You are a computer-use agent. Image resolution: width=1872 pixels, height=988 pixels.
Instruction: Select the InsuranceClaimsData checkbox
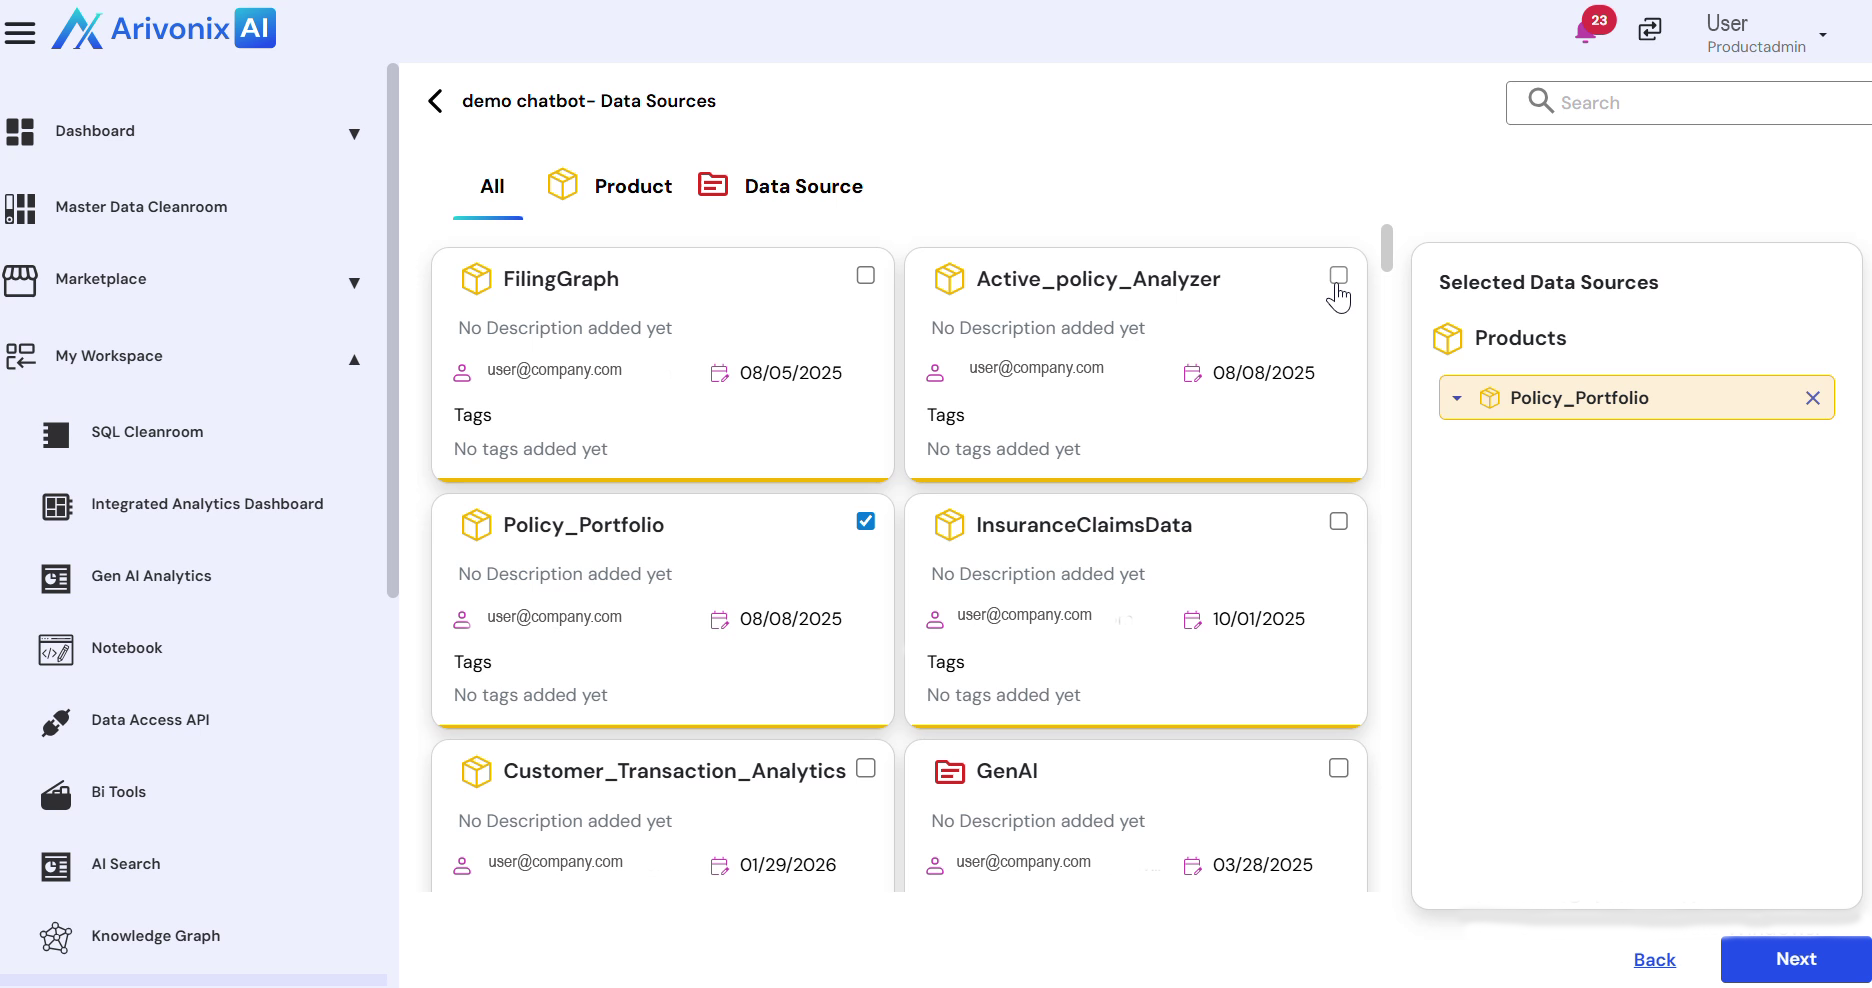coord(1338,521)
